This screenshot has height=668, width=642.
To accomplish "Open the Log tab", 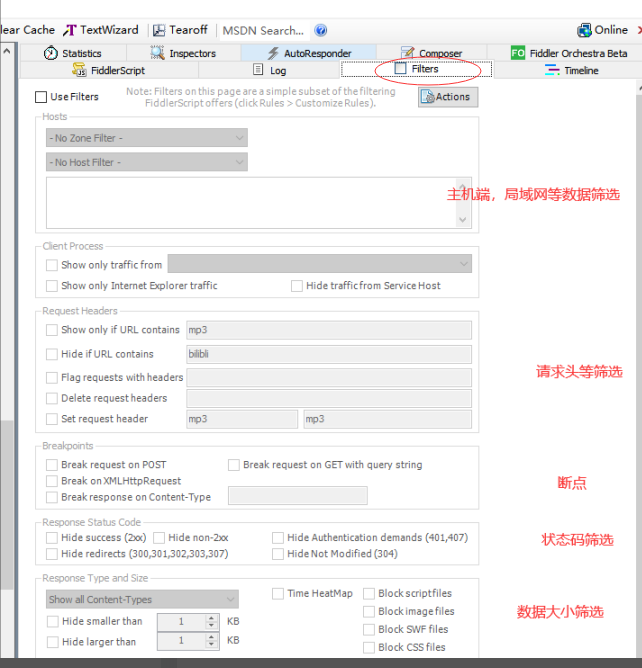I will pos(269,70).
